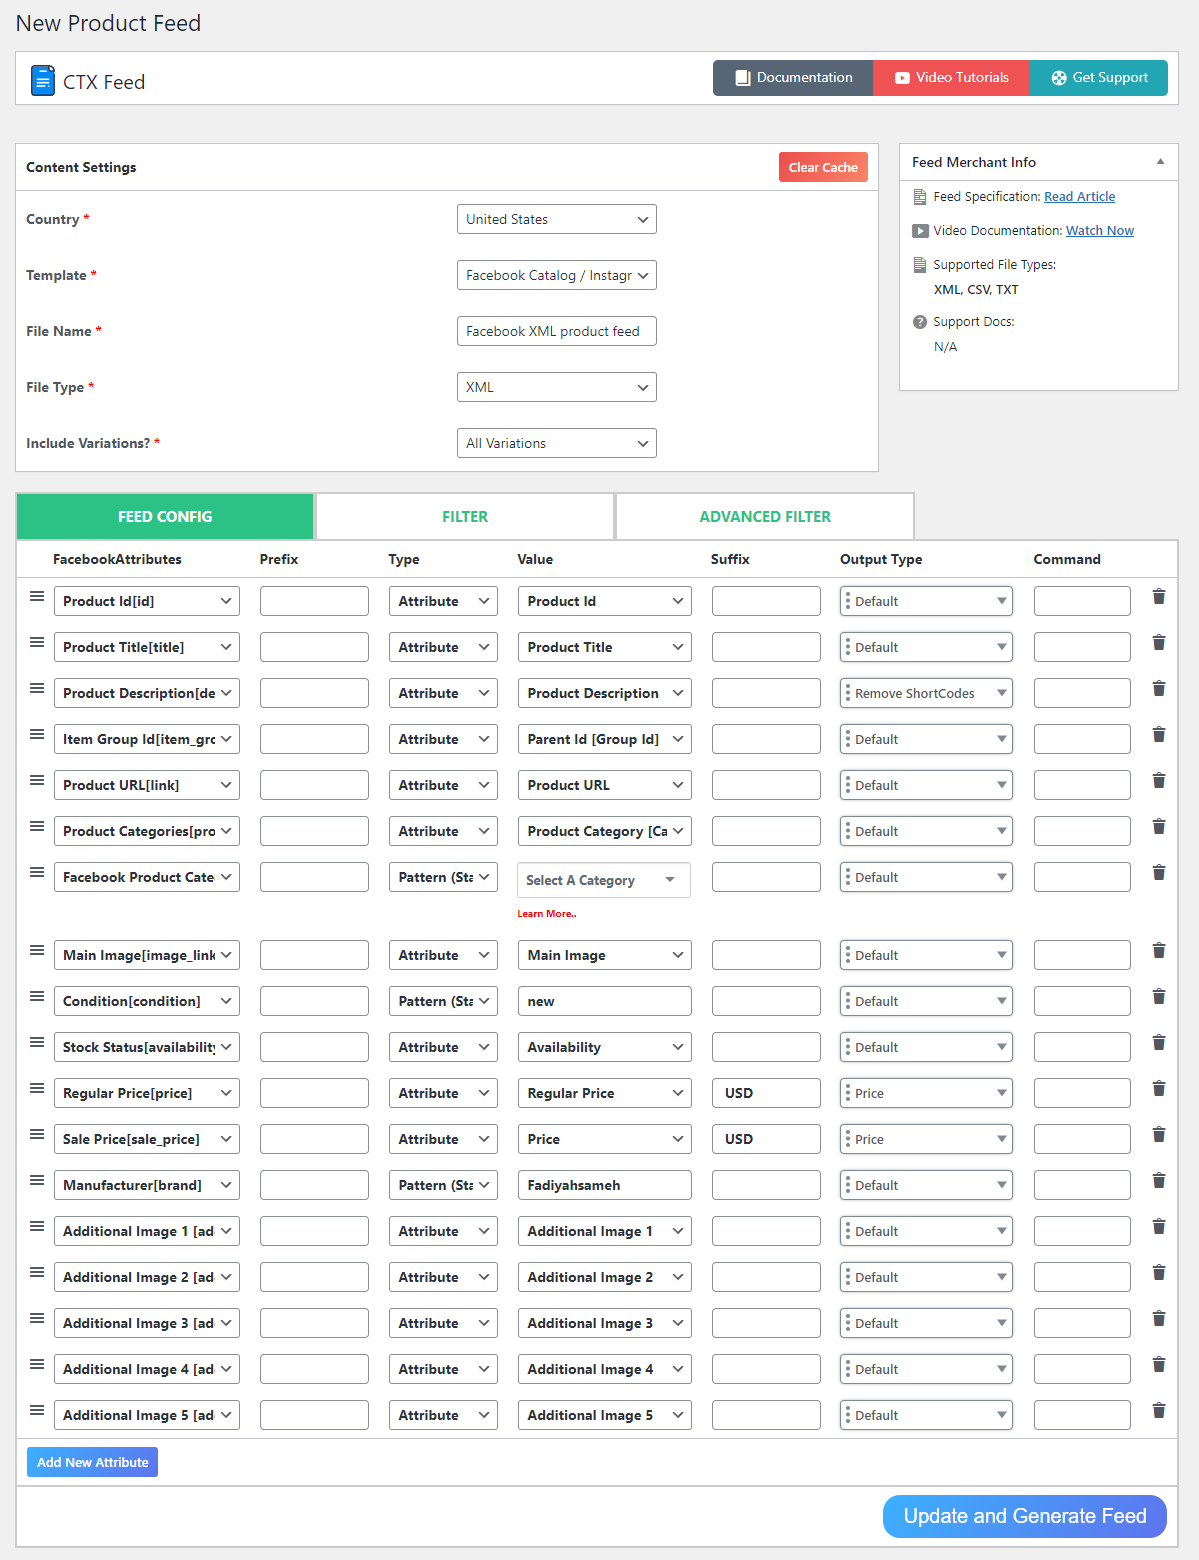Remove the Manufacturer brand row
1199x1560 pixels.
1159,1181
